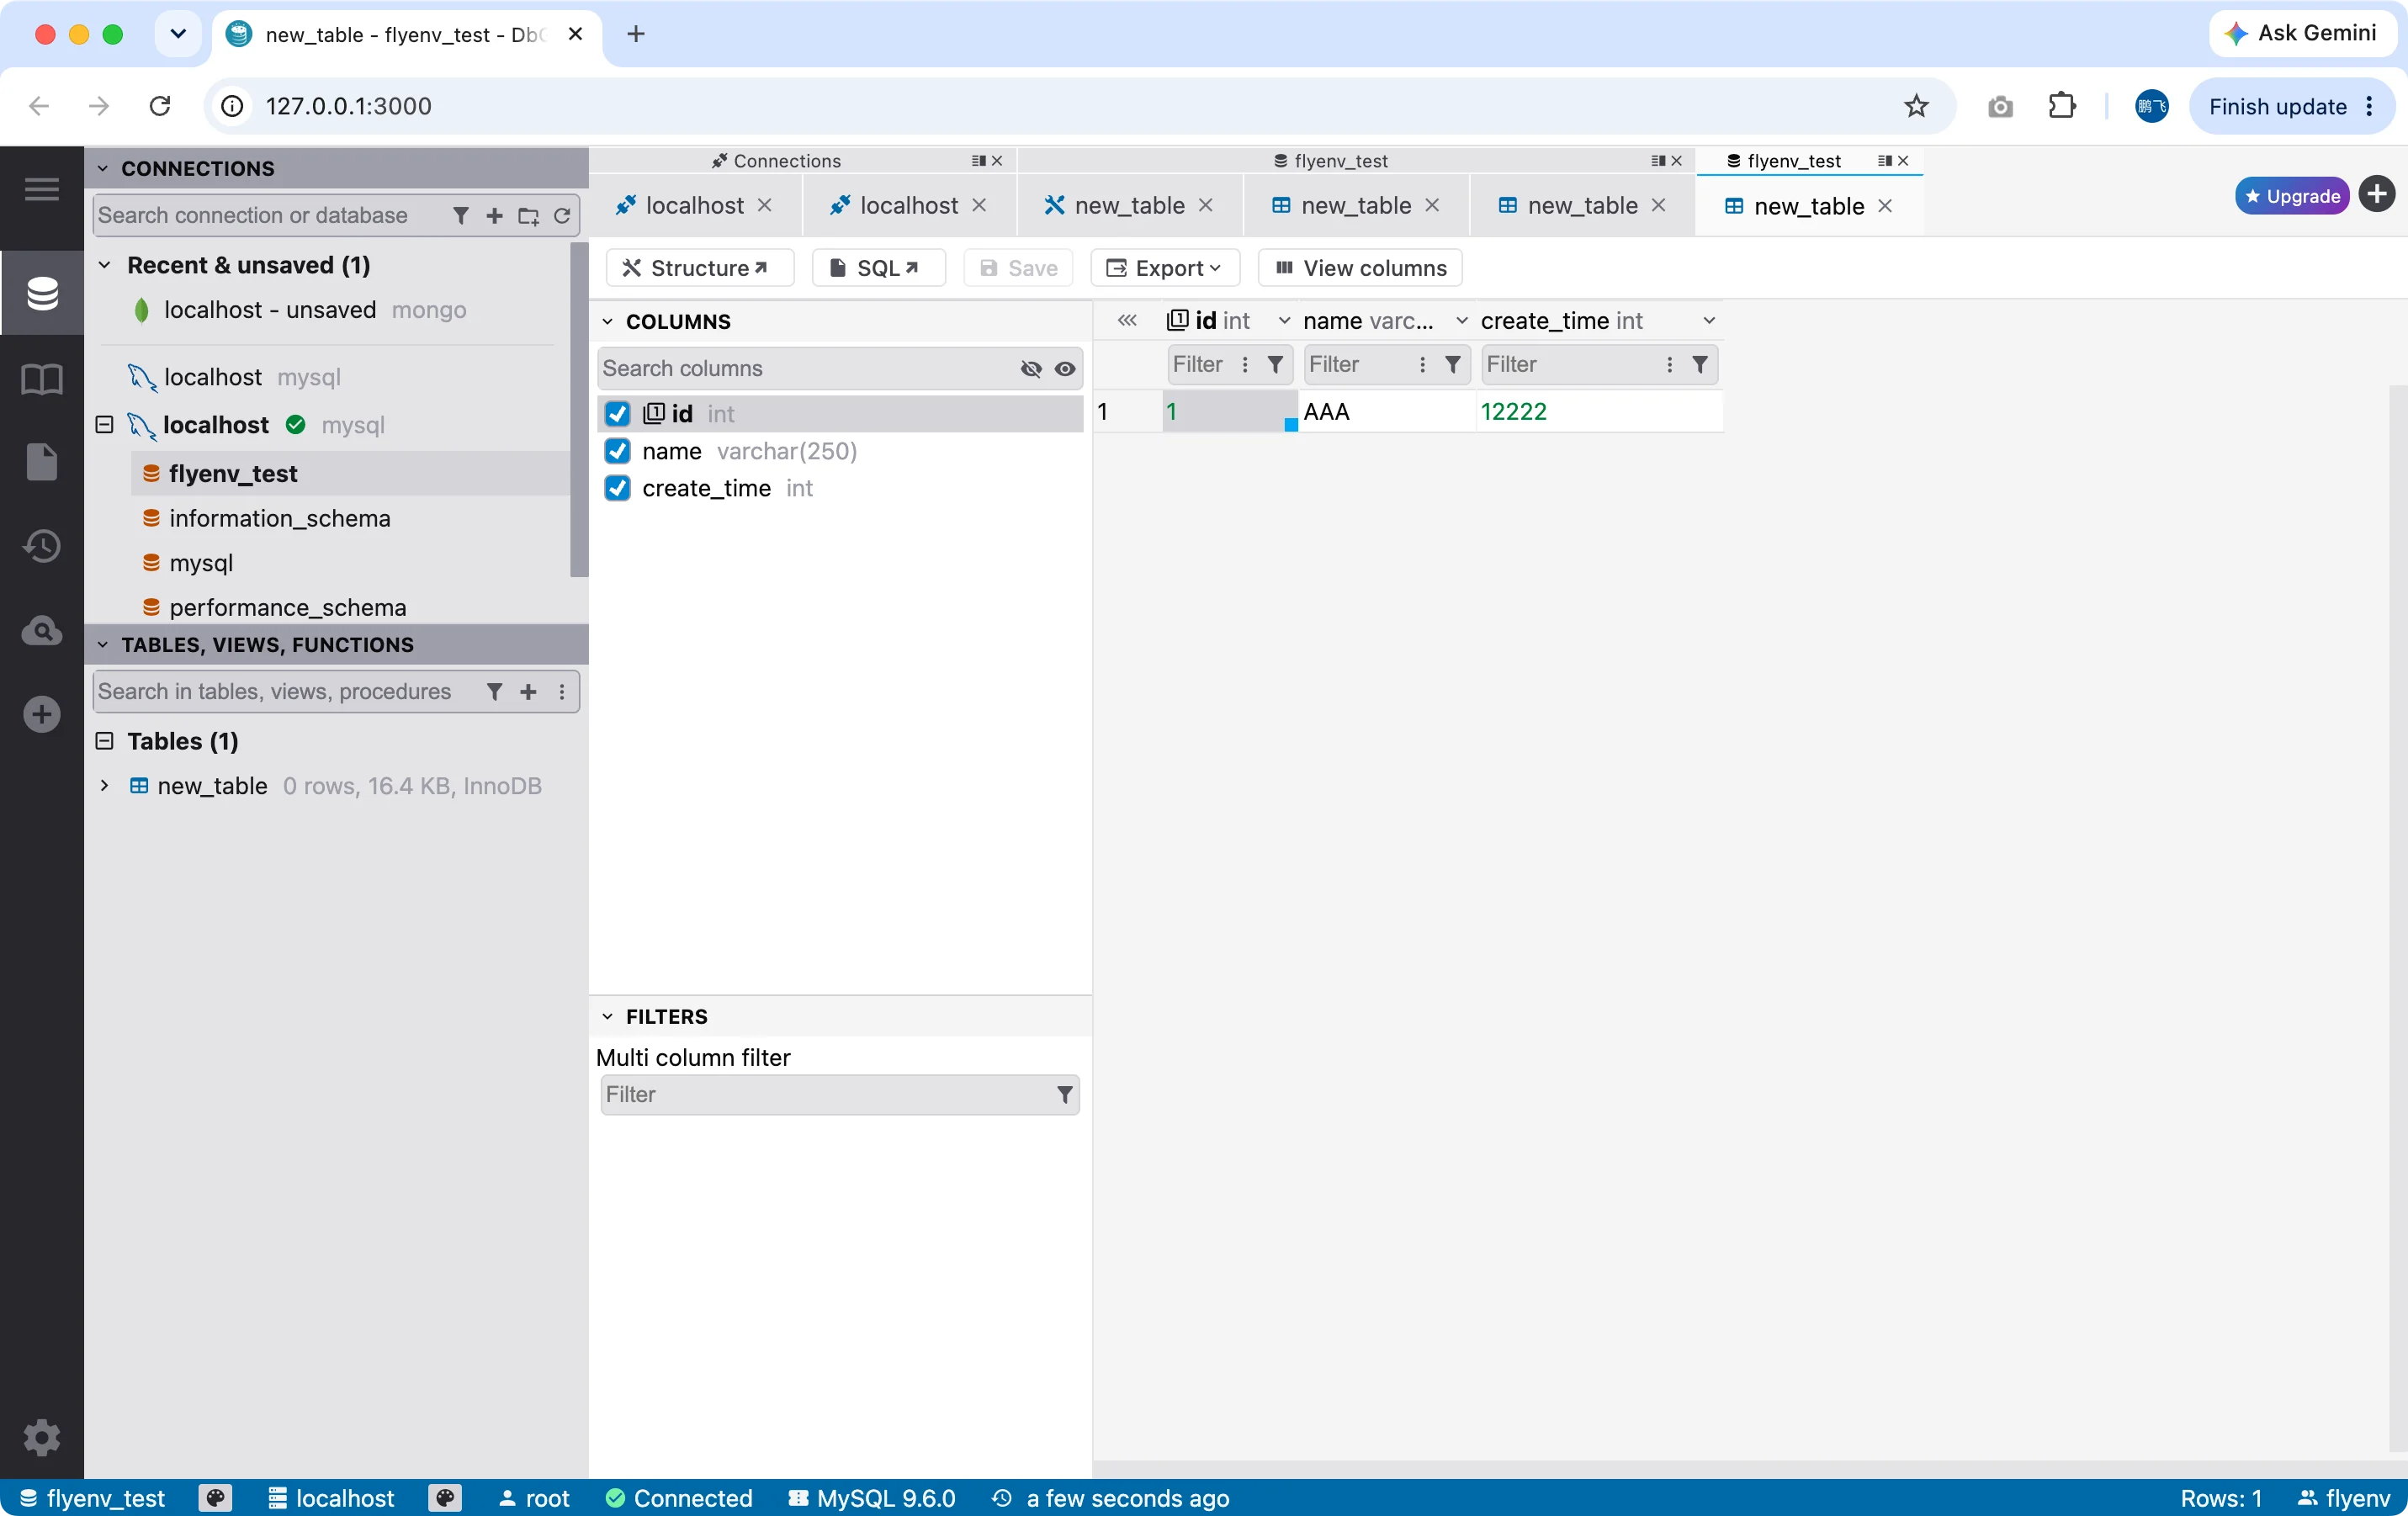
Task: Click the Upgrade button
Action: 2291,196
